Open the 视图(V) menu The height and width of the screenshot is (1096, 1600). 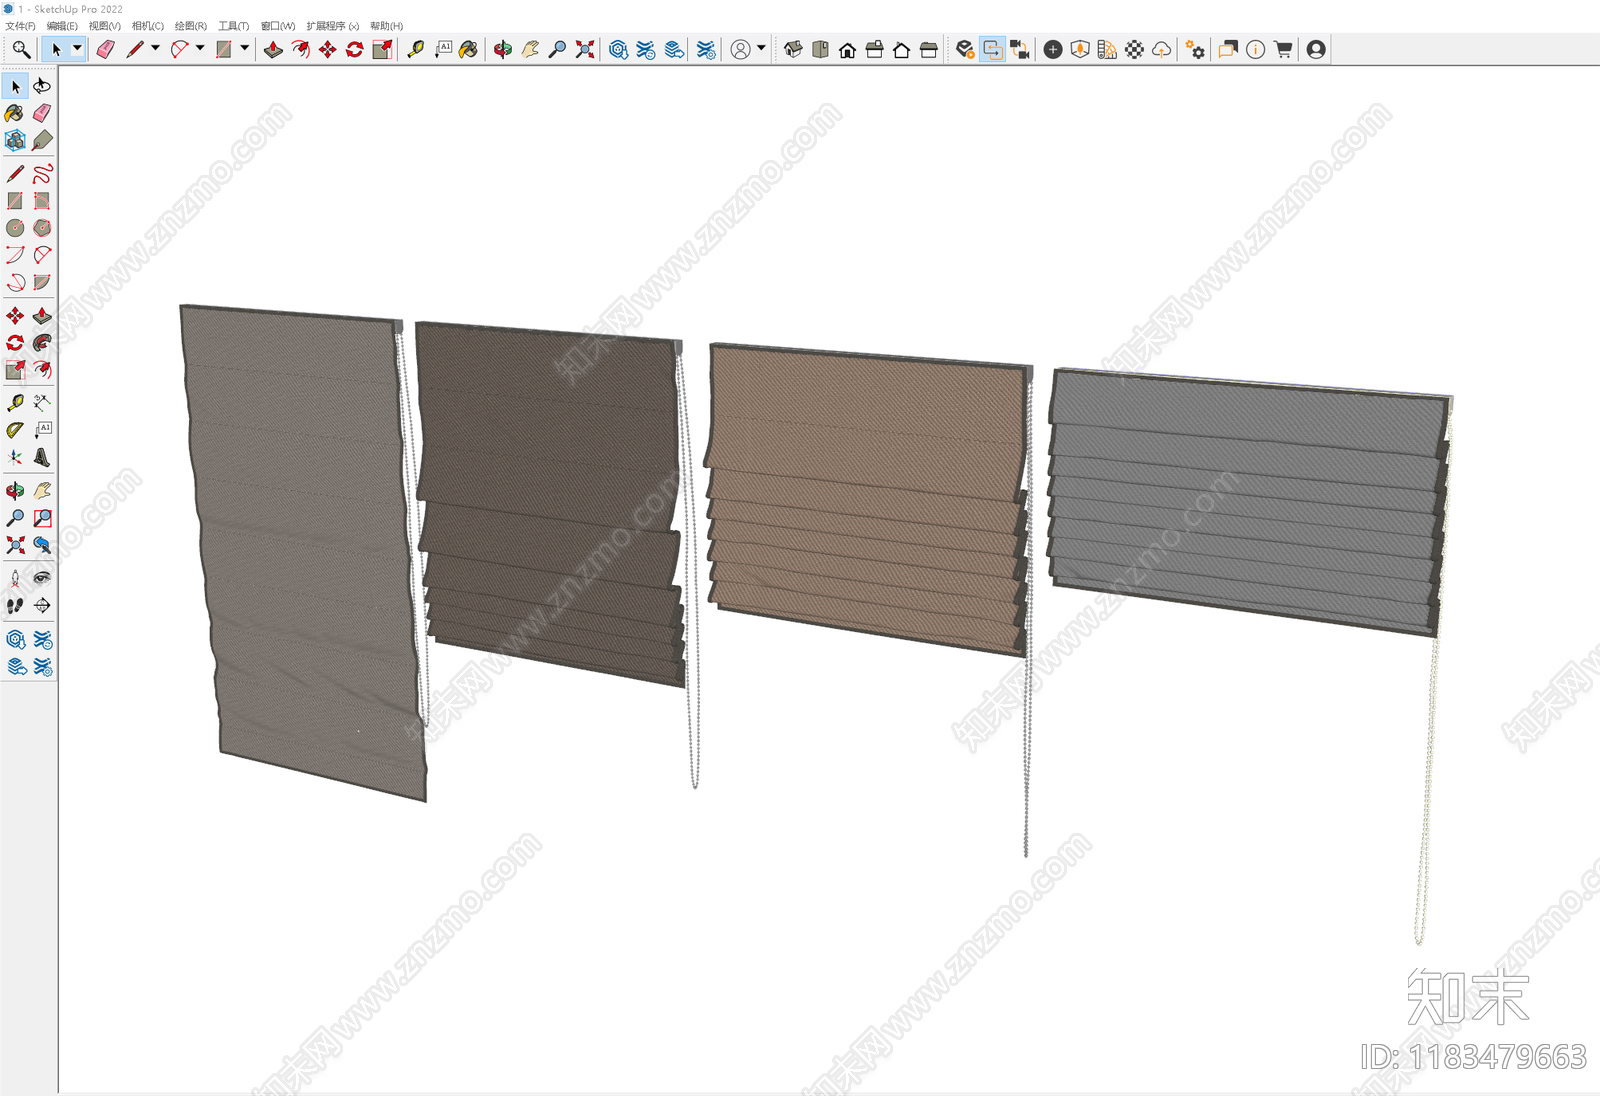[x=104, y=26]
